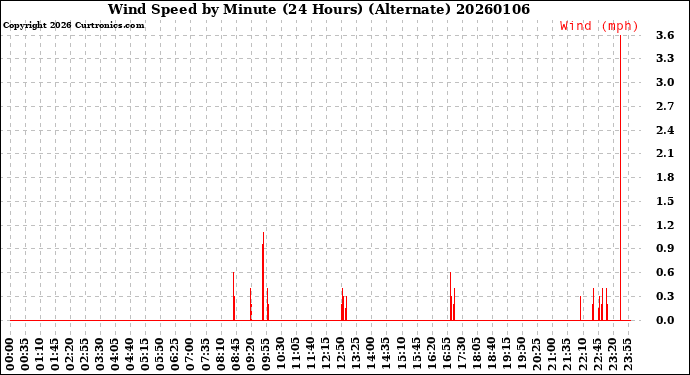
Task: Click the 19:50 time axis label
Action: 521,355
